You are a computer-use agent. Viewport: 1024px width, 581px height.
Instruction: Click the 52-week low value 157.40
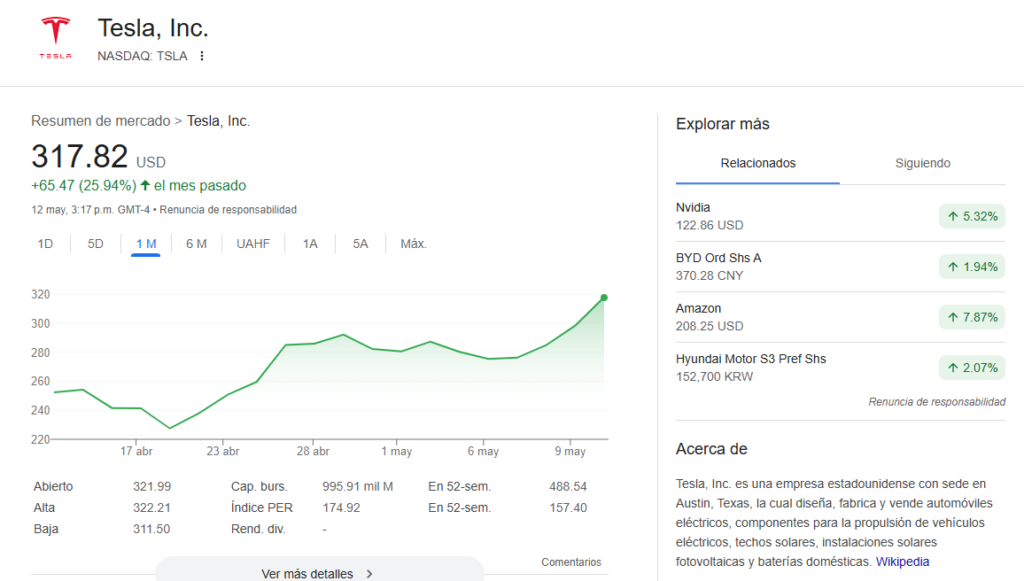[568, 508]
